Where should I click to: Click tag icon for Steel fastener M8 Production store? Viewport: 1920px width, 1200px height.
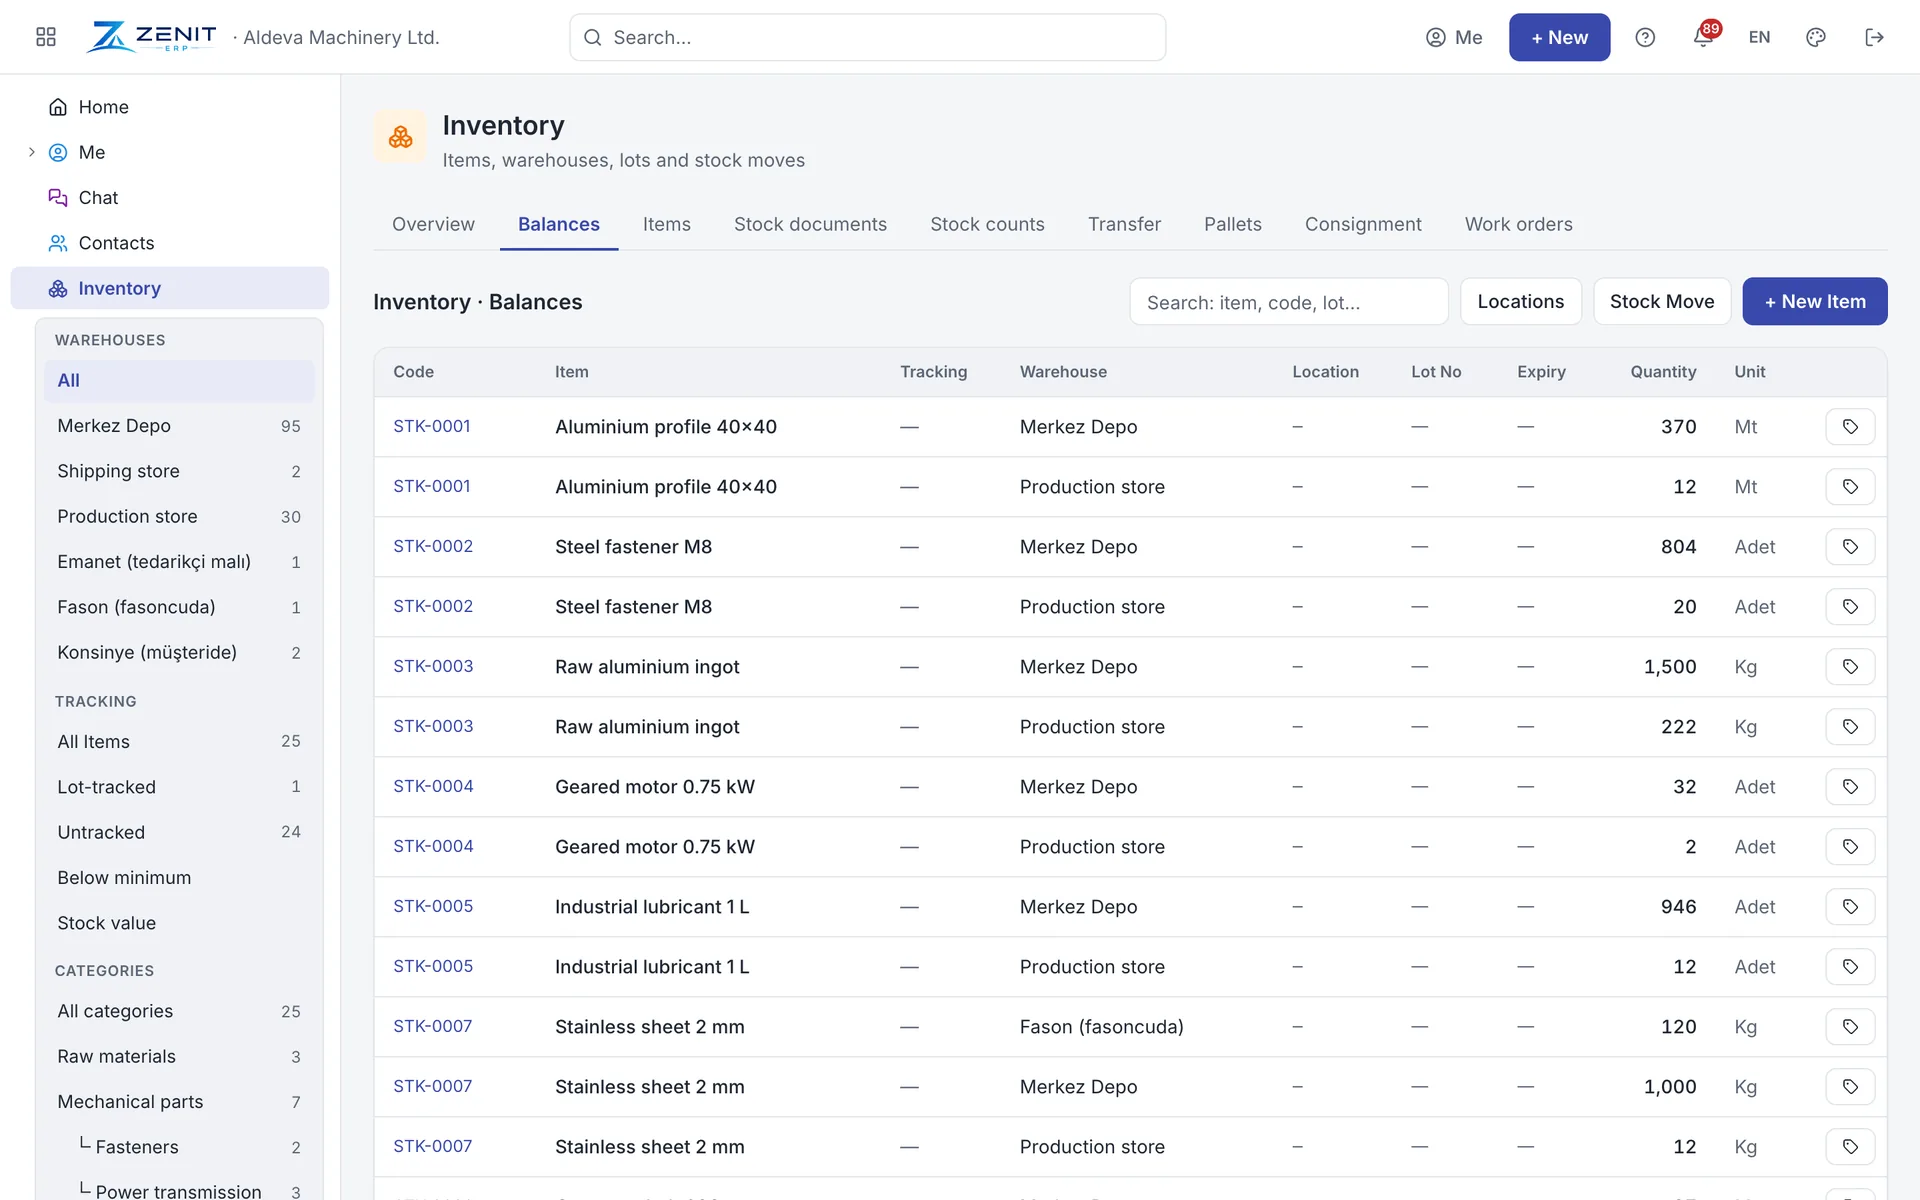coord(1850,607)
